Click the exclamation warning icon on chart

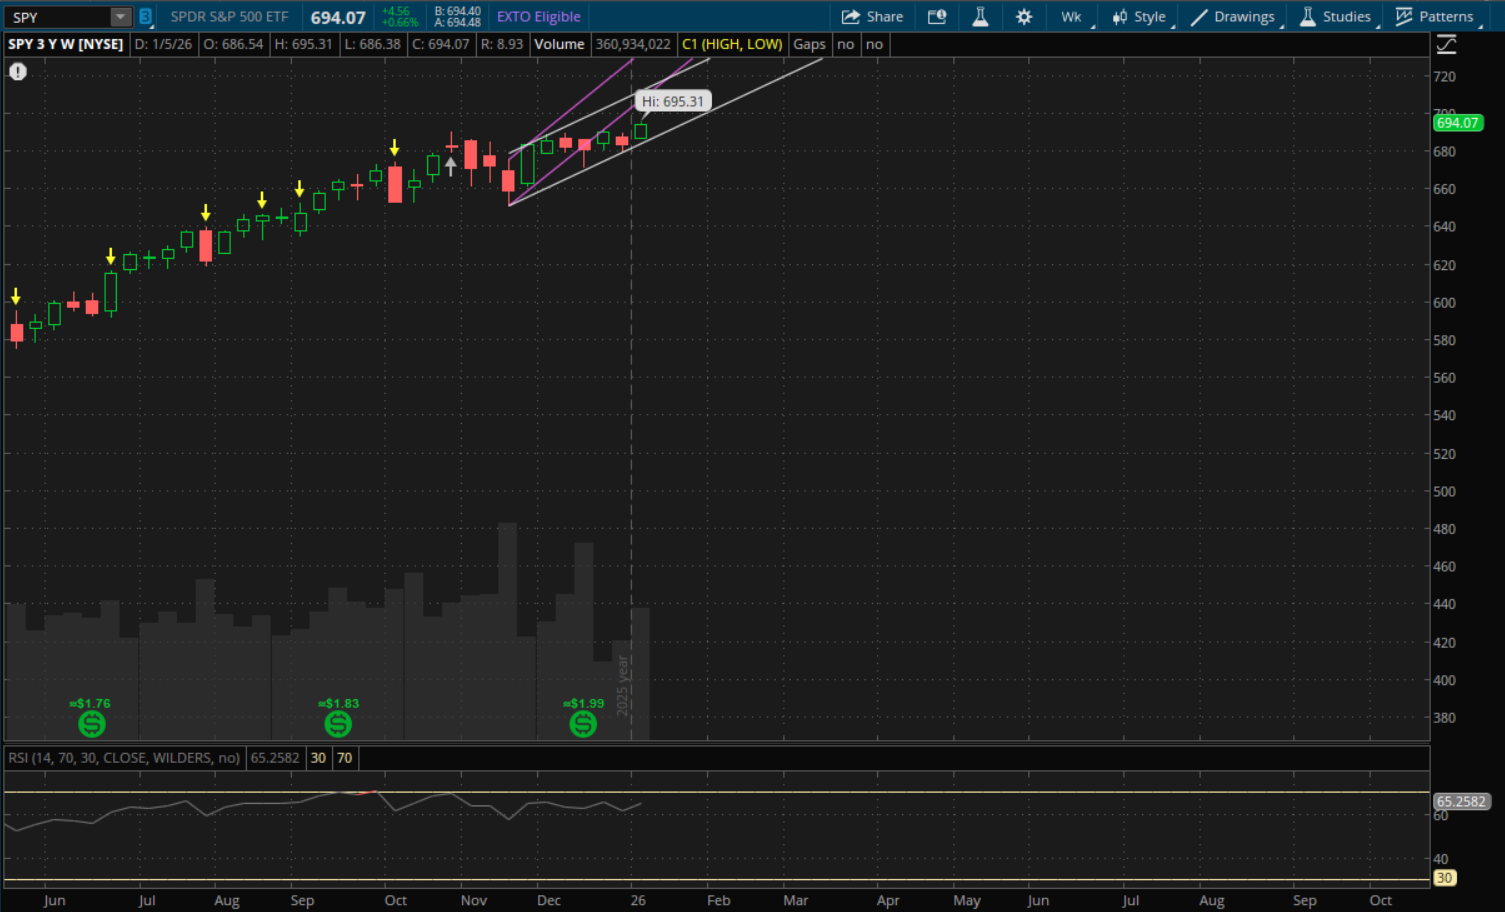click(x=18, y=72)
